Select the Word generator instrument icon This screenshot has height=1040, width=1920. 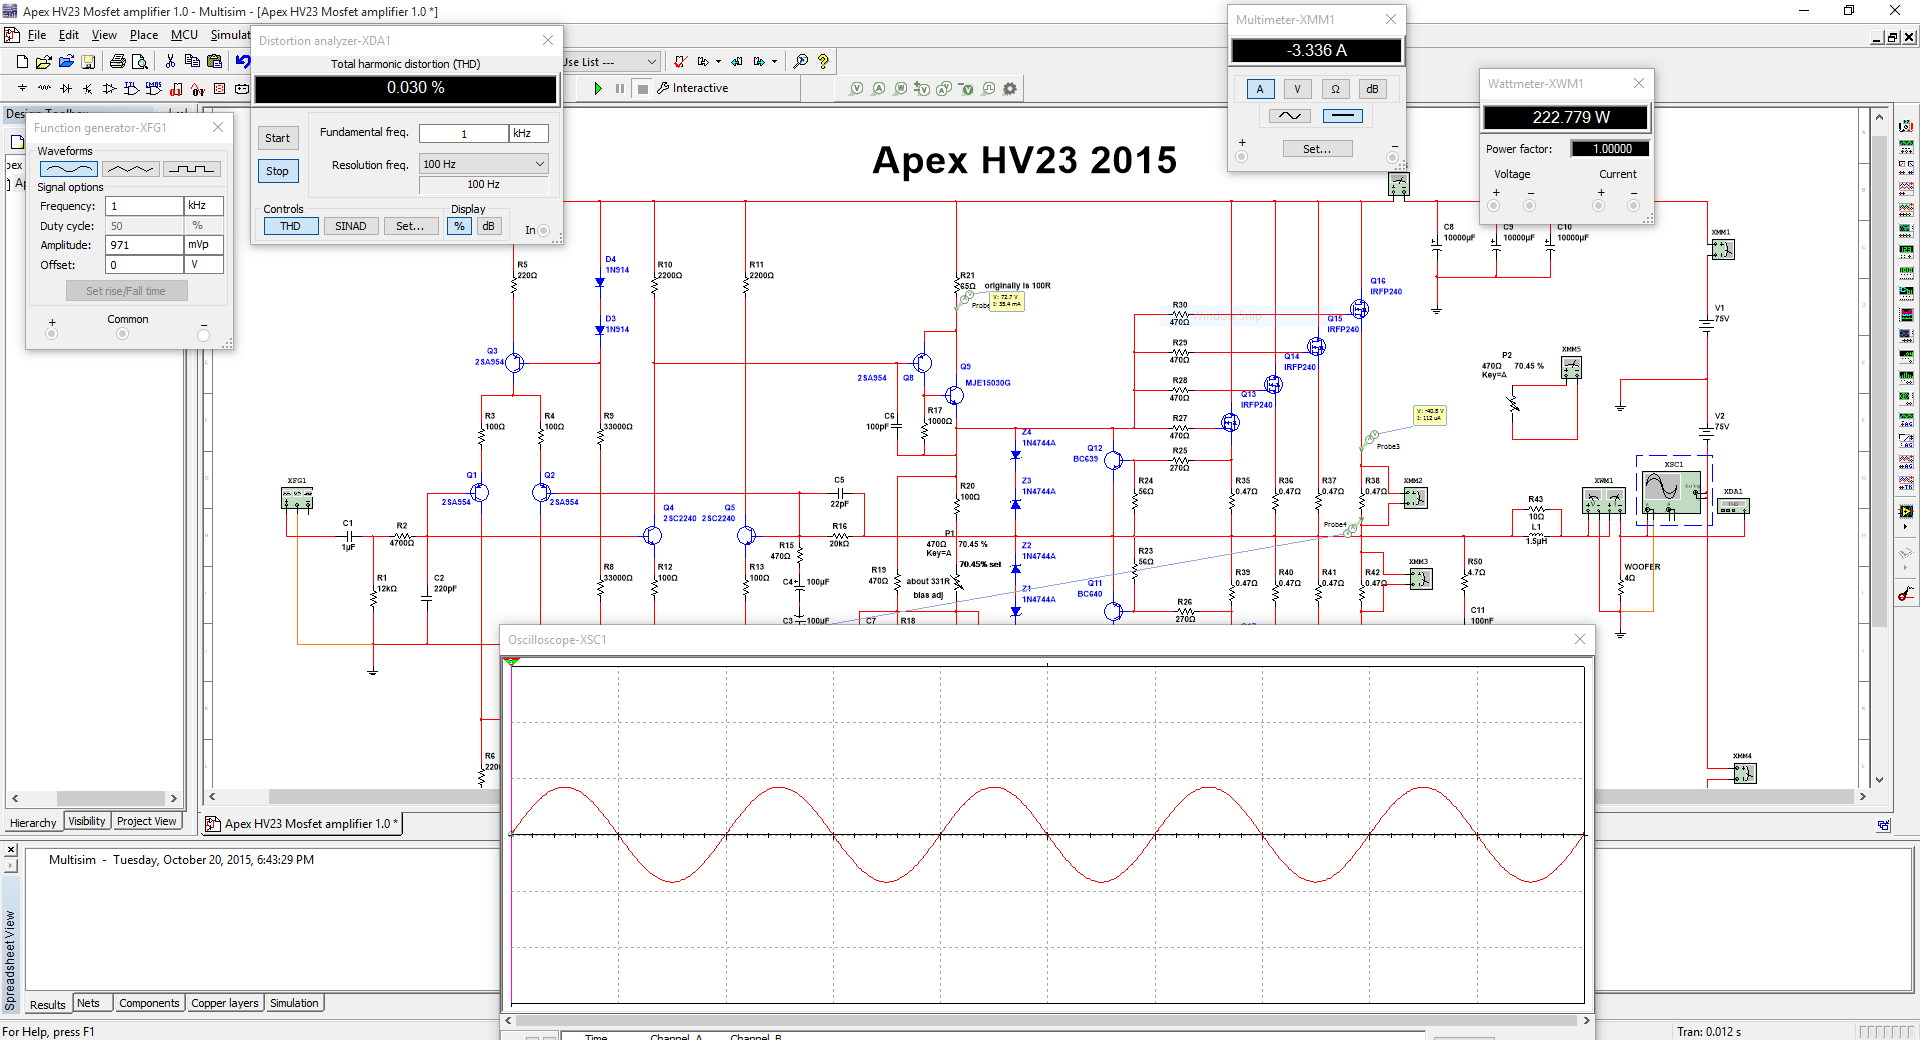pyautogui.click(x=1905, y=271)
